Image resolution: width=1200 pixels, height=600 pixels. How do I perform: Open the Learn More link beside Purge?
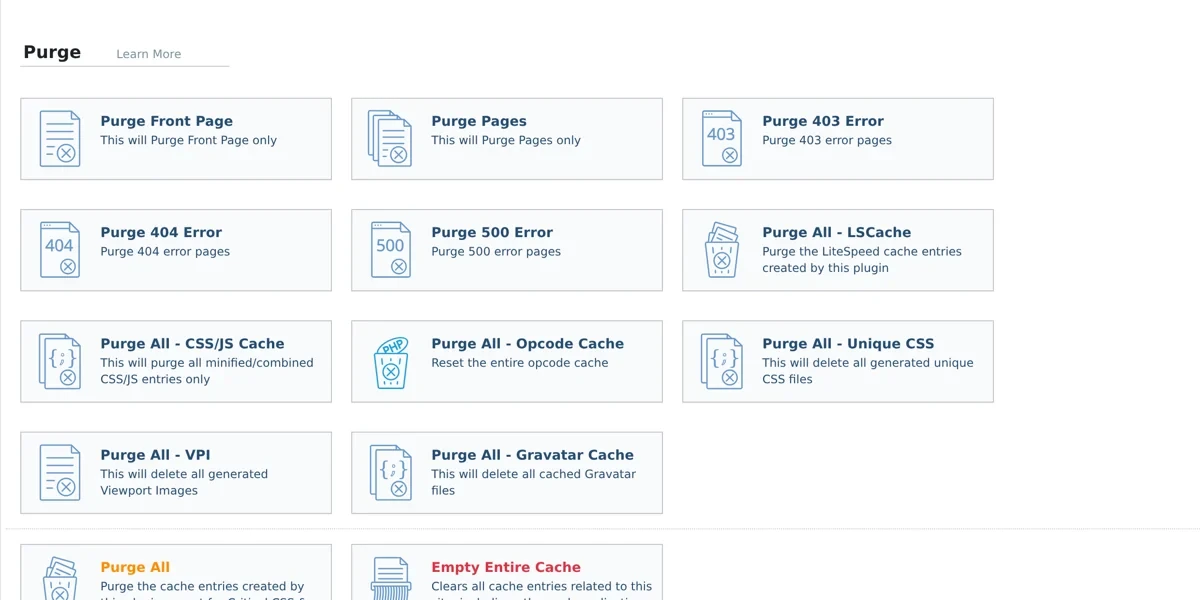[148, 54]
